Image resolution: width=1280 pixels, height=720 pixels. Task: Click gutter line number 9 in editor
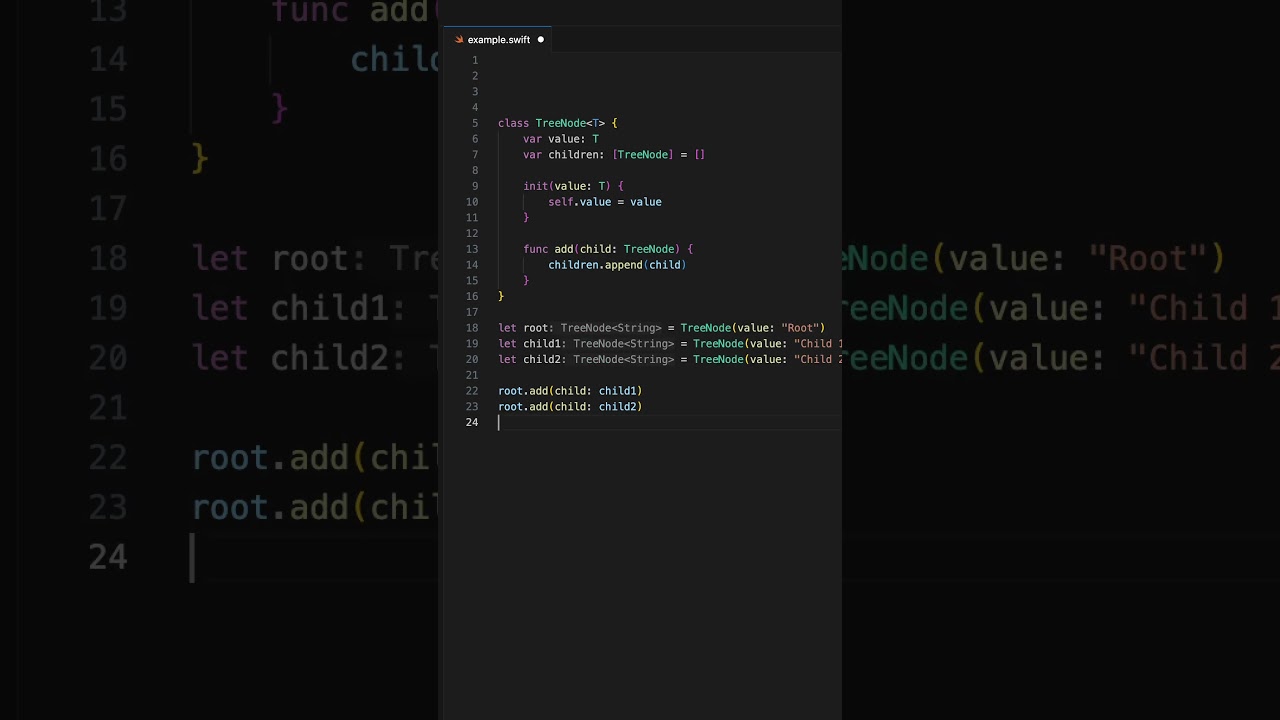(475, 186)
